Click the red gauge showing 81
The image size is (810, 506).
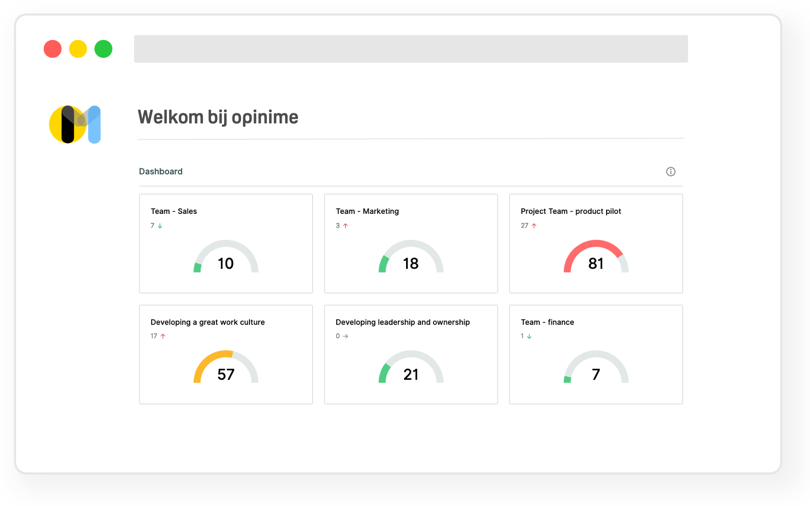595,258
